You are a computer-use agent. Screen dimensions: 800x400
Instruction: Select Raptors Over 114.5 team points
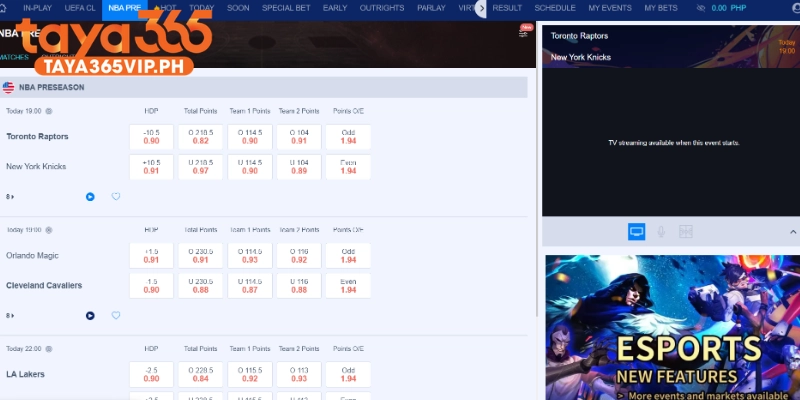pyautogui.click(x=250, y=137)
